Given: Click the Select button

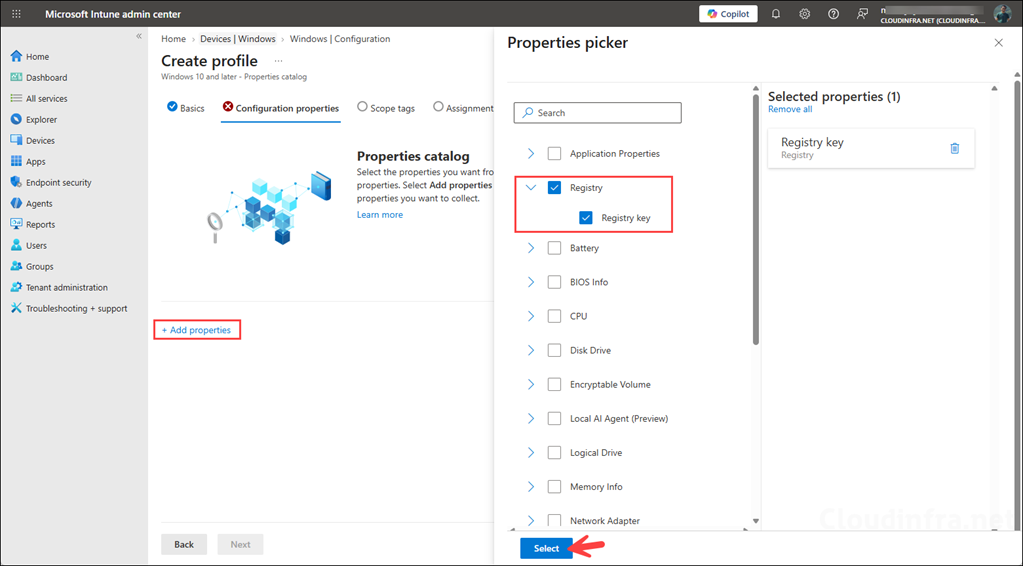Looking at the screenshot, I should [x=546, y=548].
